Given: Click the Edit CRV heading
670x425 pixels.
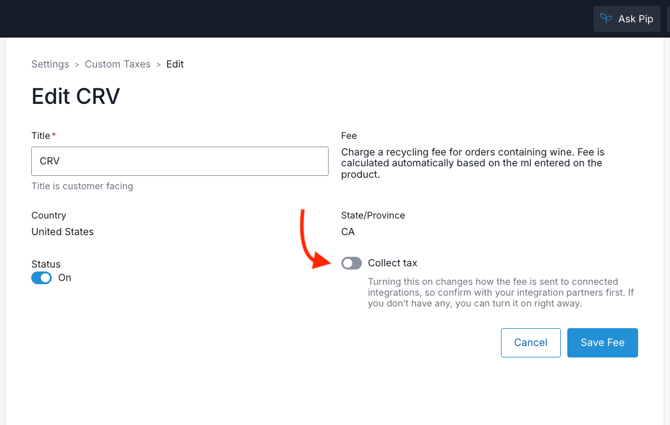Looking at the screenshot, I should point(76,96).
